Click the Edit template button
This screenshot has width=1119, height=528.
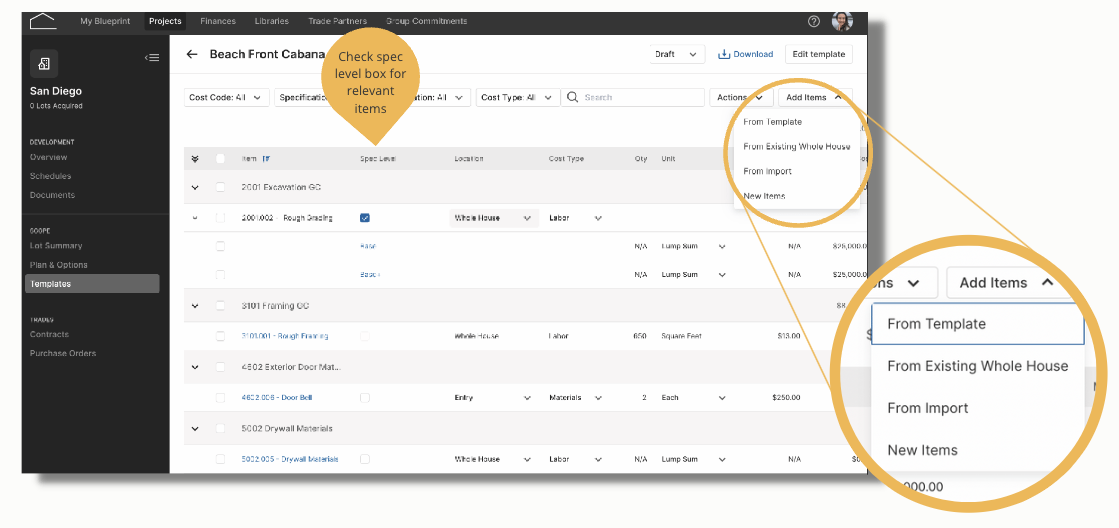coord(819,54)
